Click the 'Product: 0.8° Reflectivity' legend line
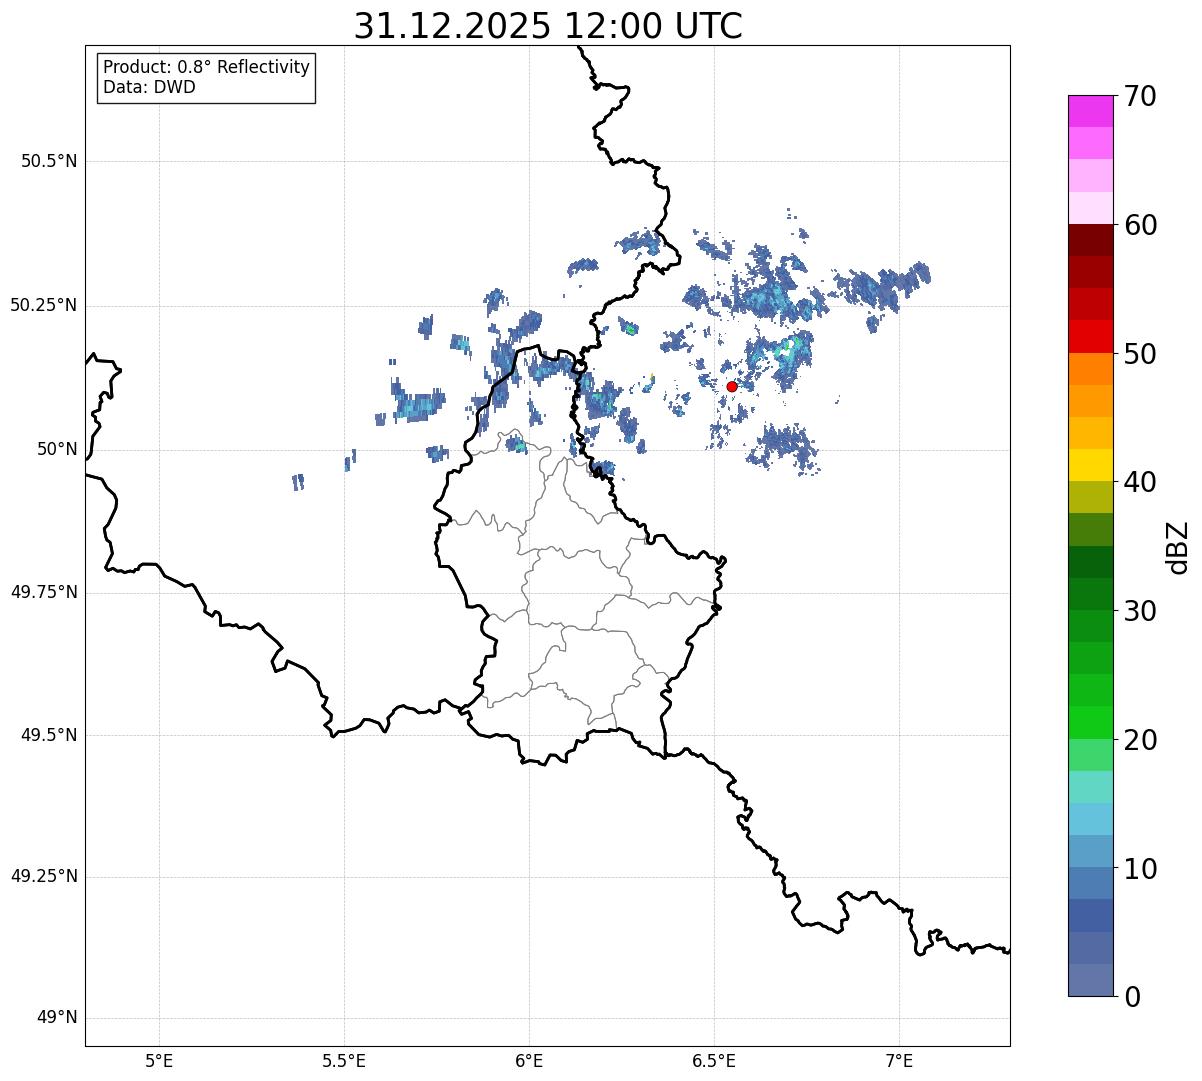This screenshot has height=1081, width=1202. (x=207, y=67)
